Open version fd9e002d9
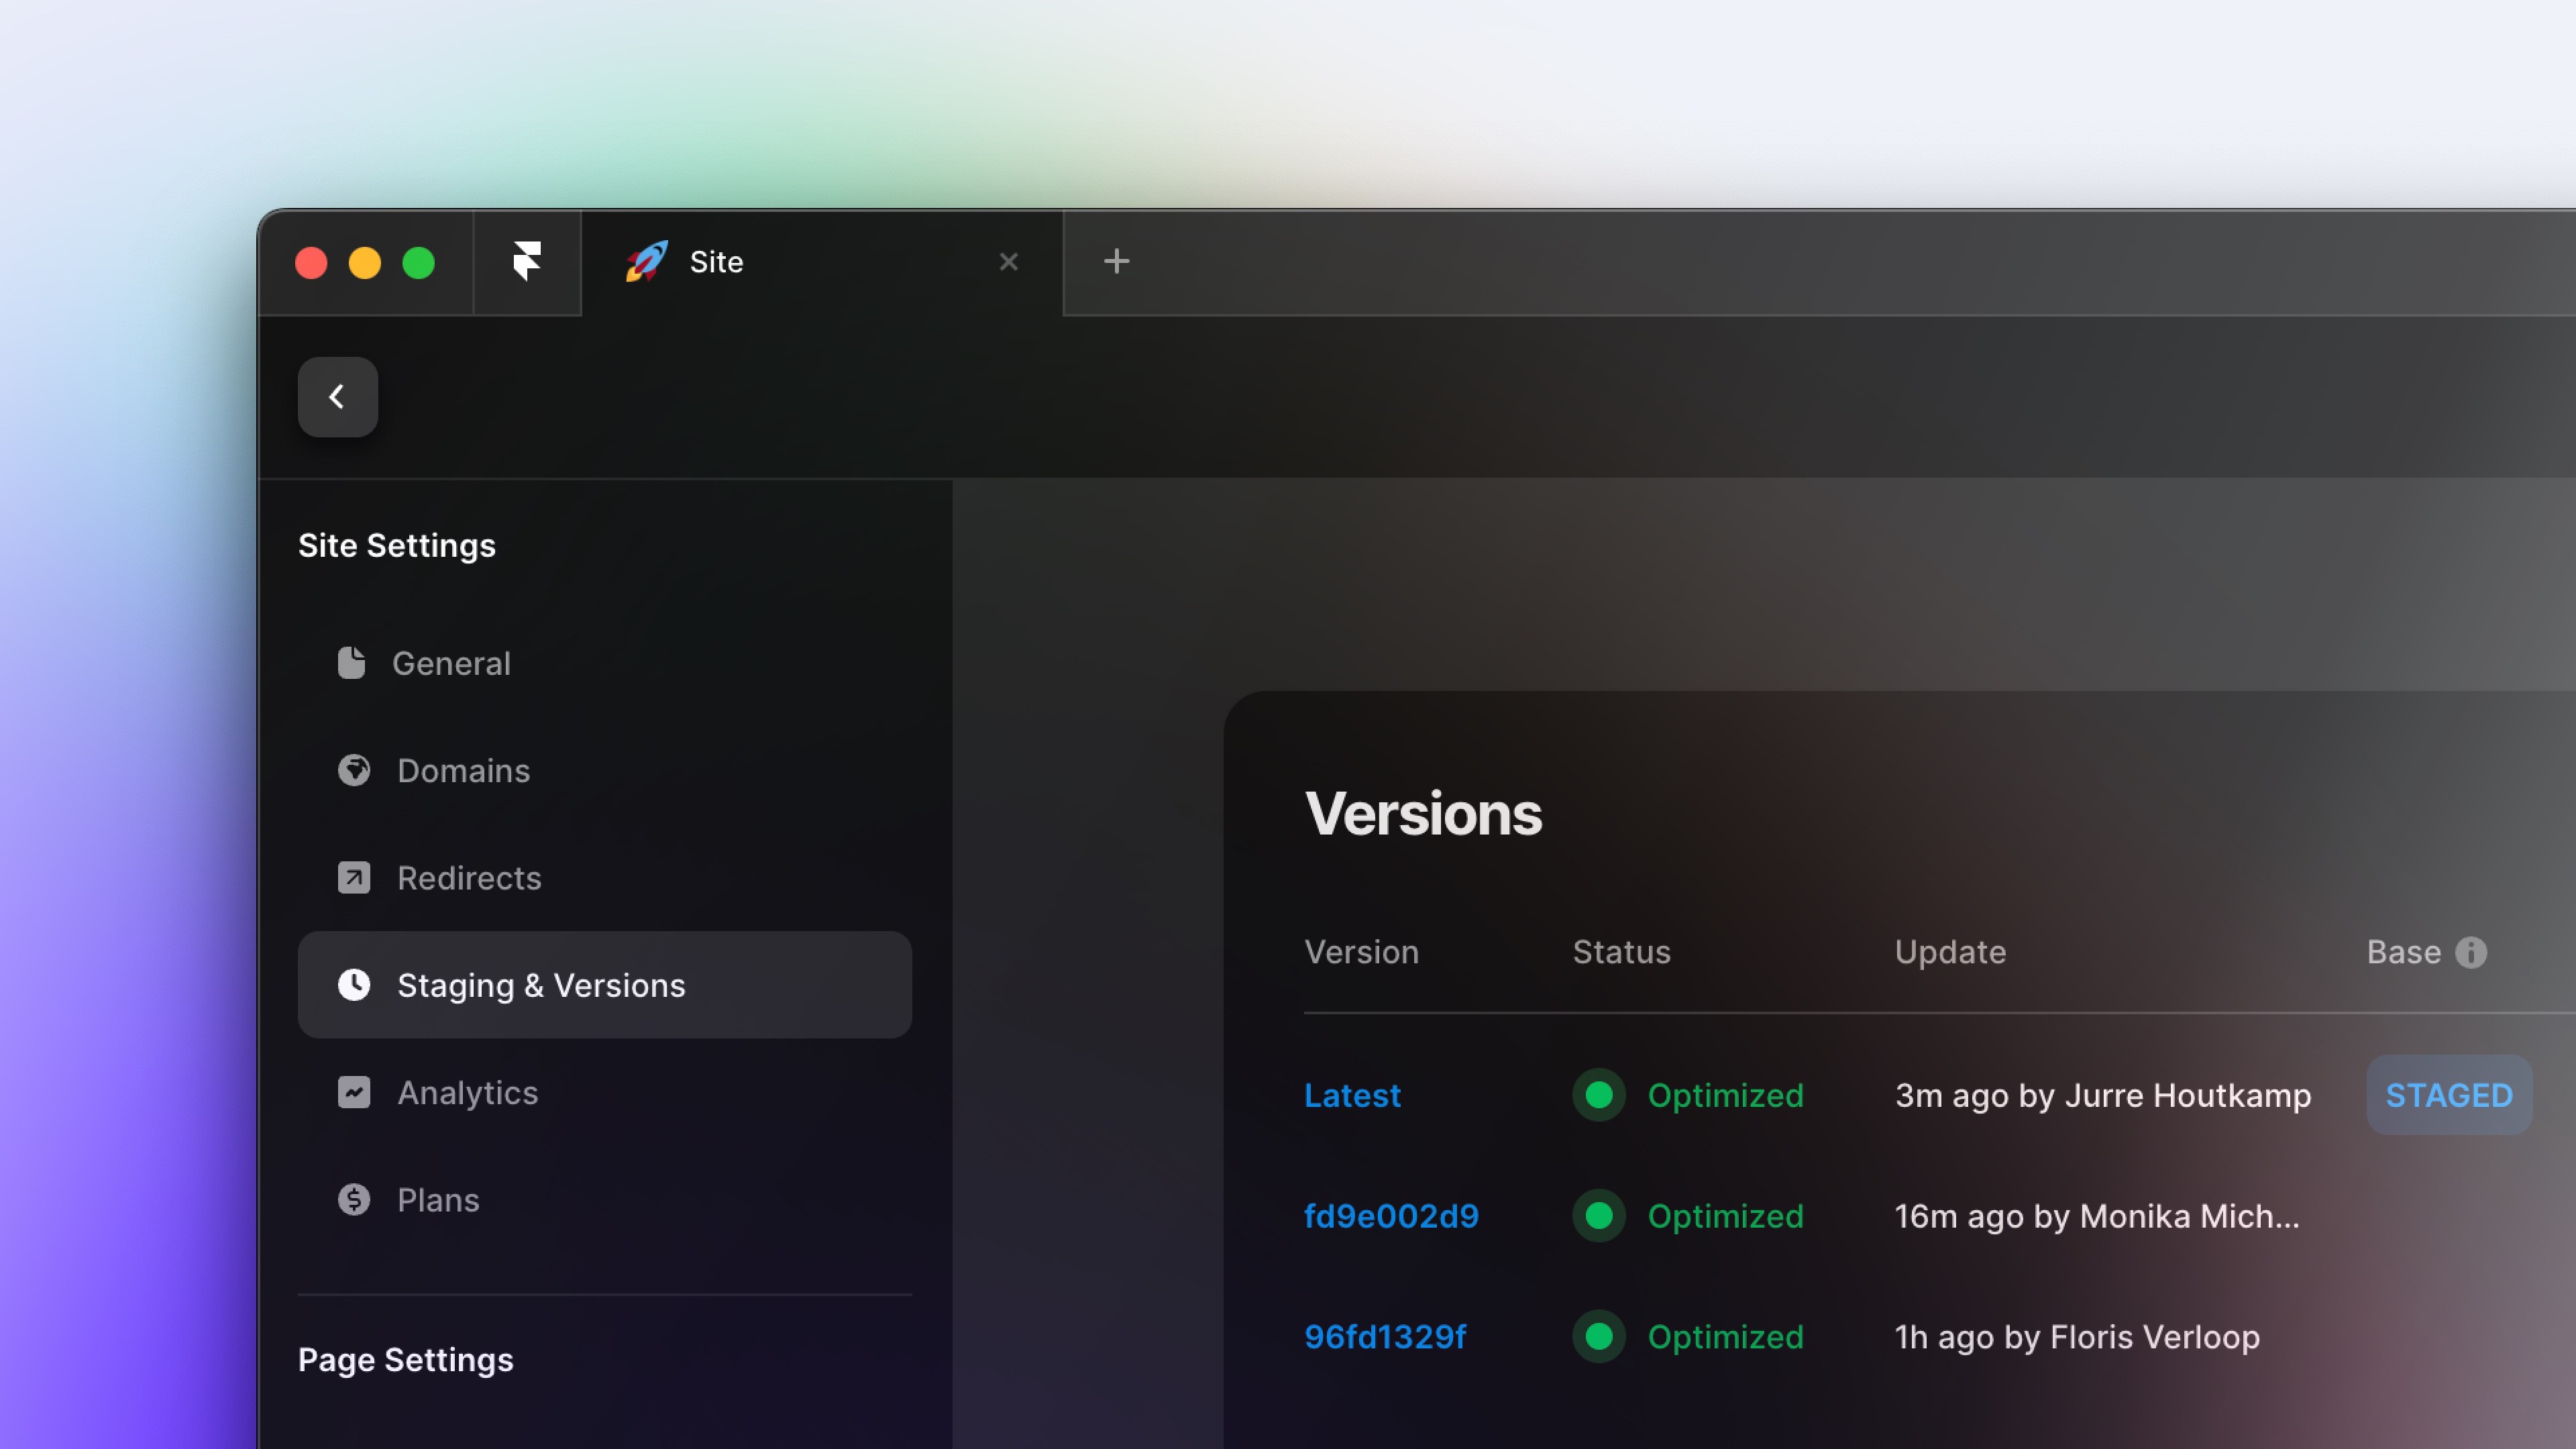The height and width of the screenshot is (1449, 2576). click(1391, 1216)
